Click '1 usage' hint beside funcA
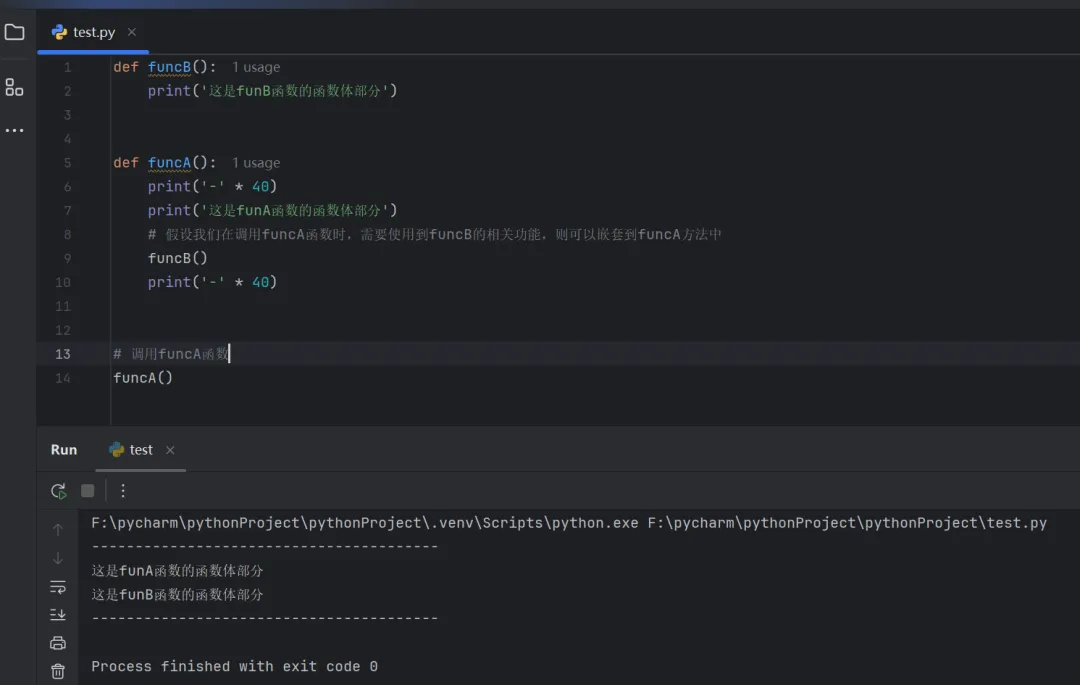The width and height of the screenshot is (1080, 685). pos(256,163)
